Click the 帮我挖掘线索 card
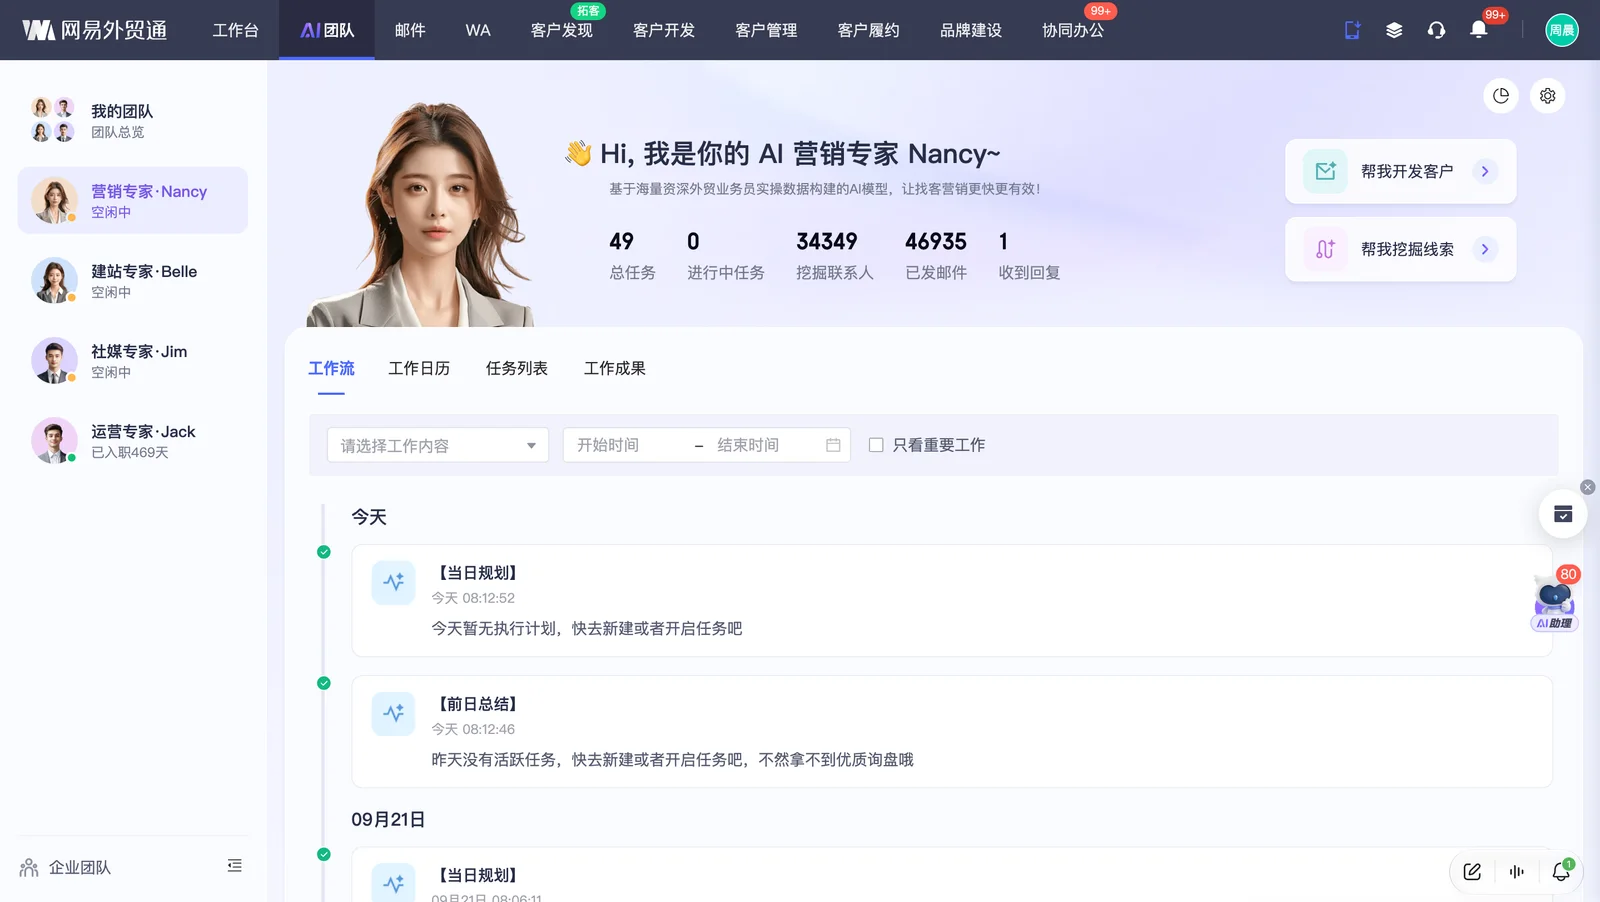Viewport: 1600px width, 902px height. pos(1400,249)
